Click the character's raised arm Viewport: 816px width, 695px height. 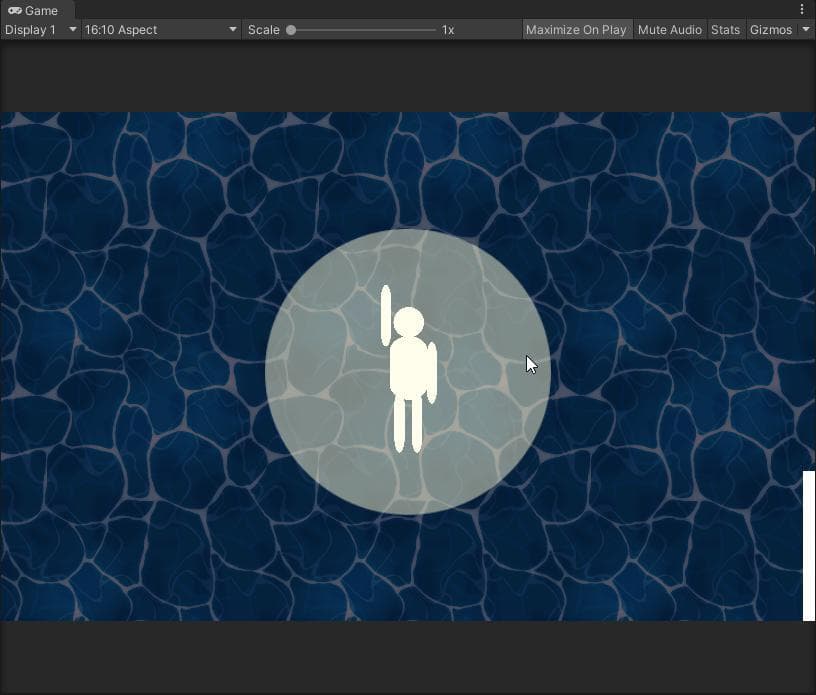coord(386,315)
